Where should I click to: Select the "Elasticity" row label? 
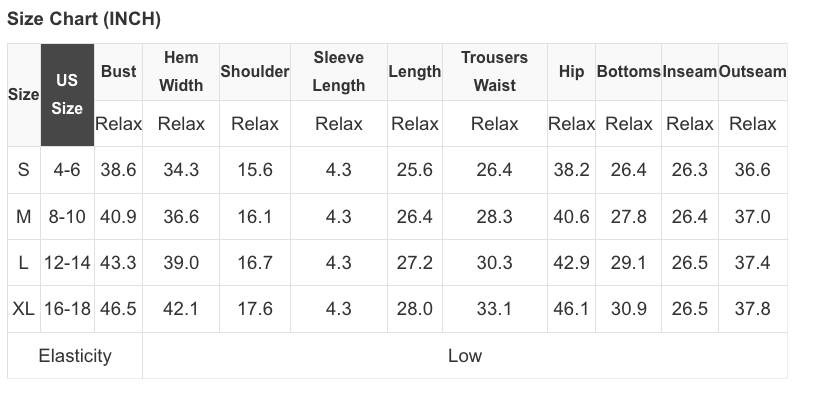coord(75,356)
